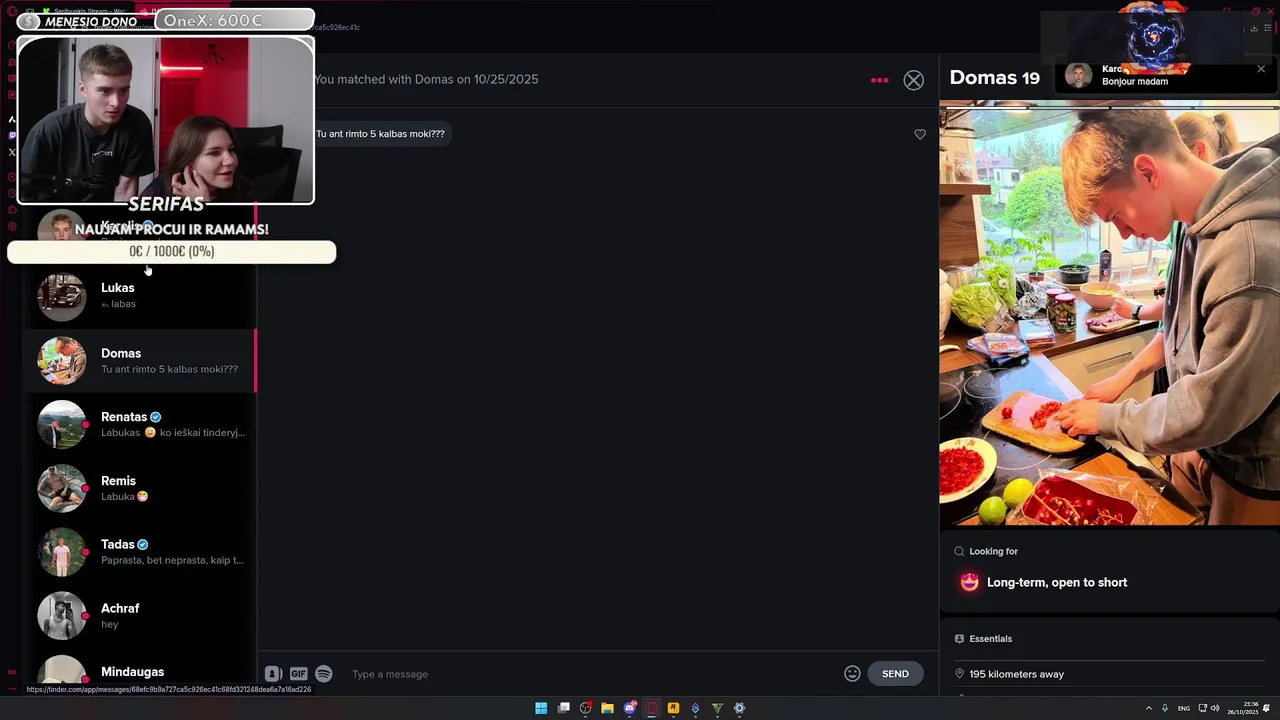Screen dimensions: 1280x720
Task: Click the microphone icon in the system tray
Action: click(1165, 708)
